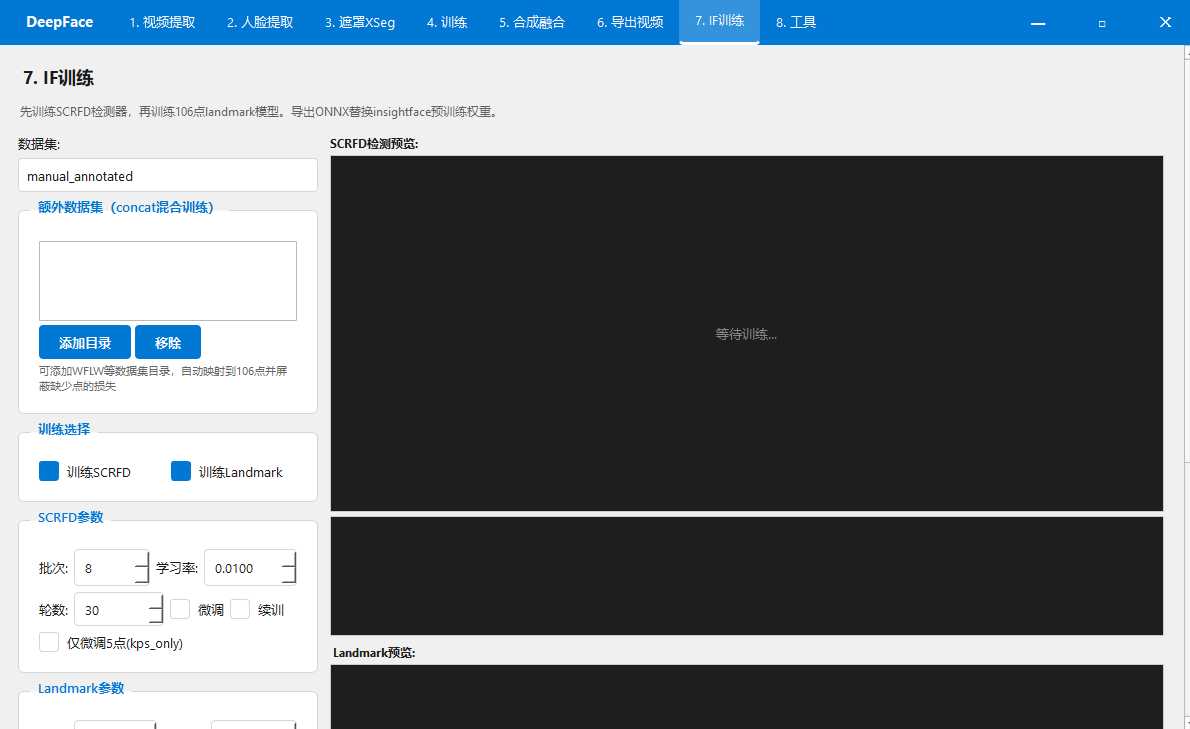Select the 7. IF训练 tab
1190x729 pixels.
point(719,21)
